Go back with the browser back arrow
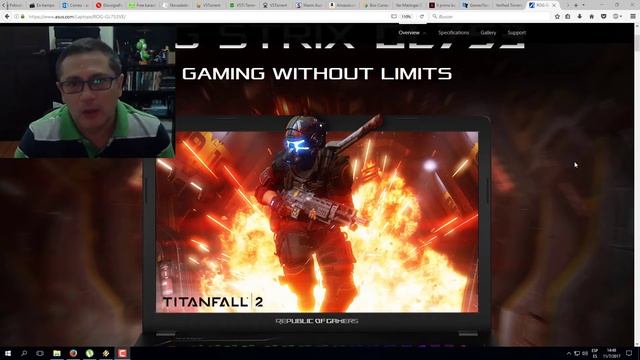640x360 pixels. point(7,16)
